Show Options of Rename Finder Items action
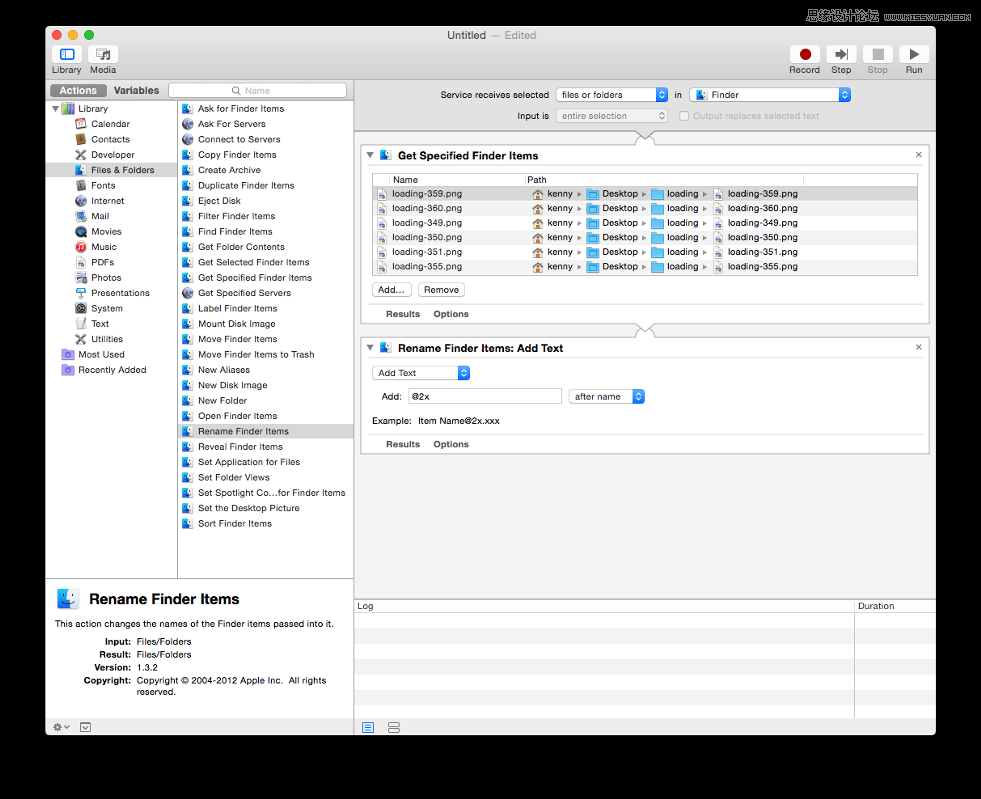This screenshot has width=981, height=799. coord(451,444)
